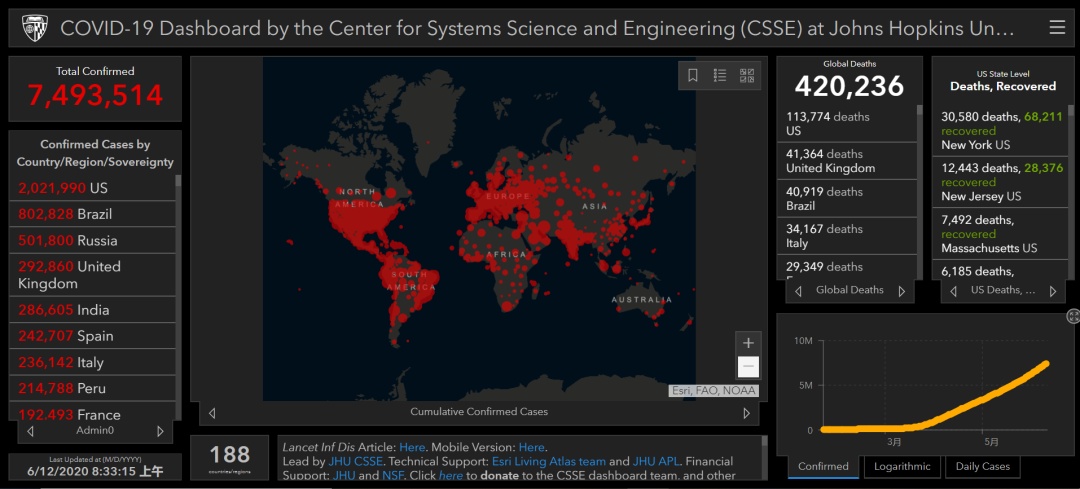Show the map legend list icon
Image resolution: width=1080 pixels, height=489 pixels.
[720, 76]
